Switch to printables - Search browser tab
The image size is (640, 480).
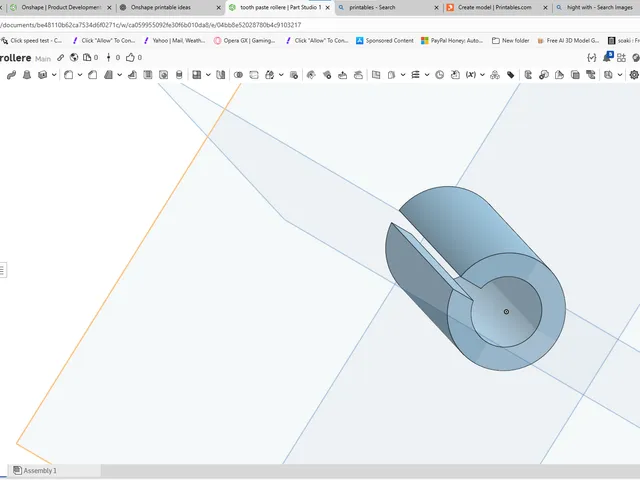click(372, 7)
